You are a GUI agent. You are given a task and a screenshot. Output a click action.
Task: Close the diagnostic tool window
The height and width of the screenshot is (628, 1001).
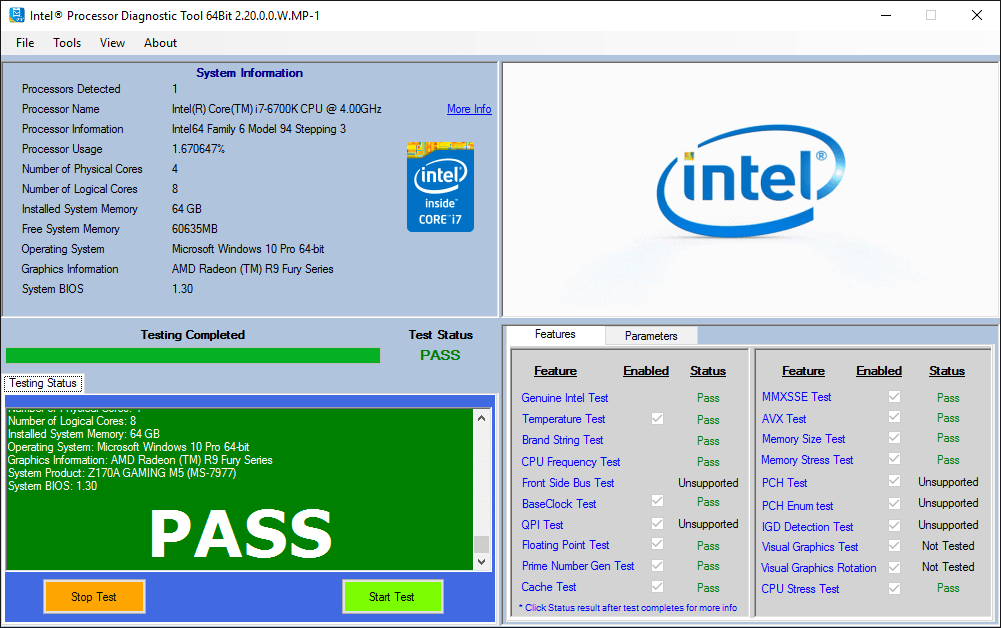click(977, 15)
